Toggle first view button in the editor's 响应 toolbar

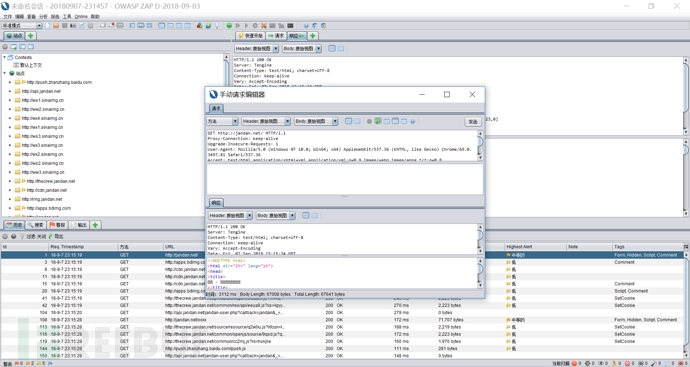[305, 215]
